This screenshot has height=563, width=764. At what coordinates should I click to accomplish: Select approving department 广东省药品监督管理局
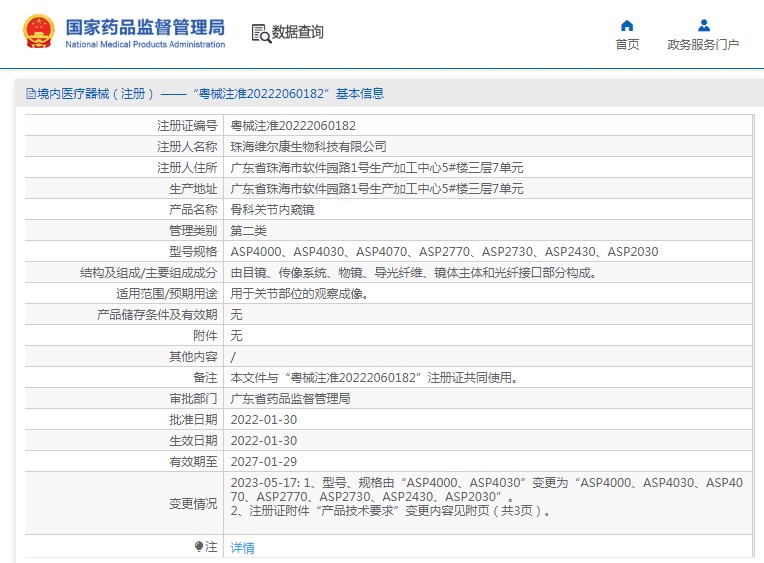coord(290,399)
